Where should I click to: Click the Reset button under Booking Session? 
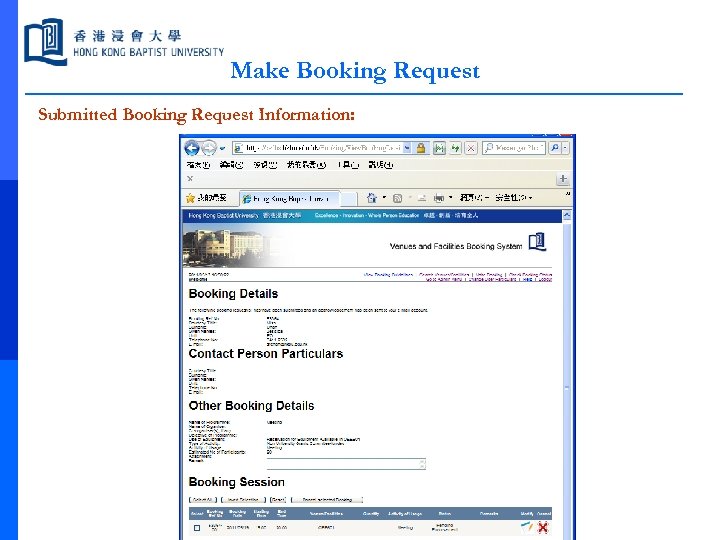tap(278, 500)
